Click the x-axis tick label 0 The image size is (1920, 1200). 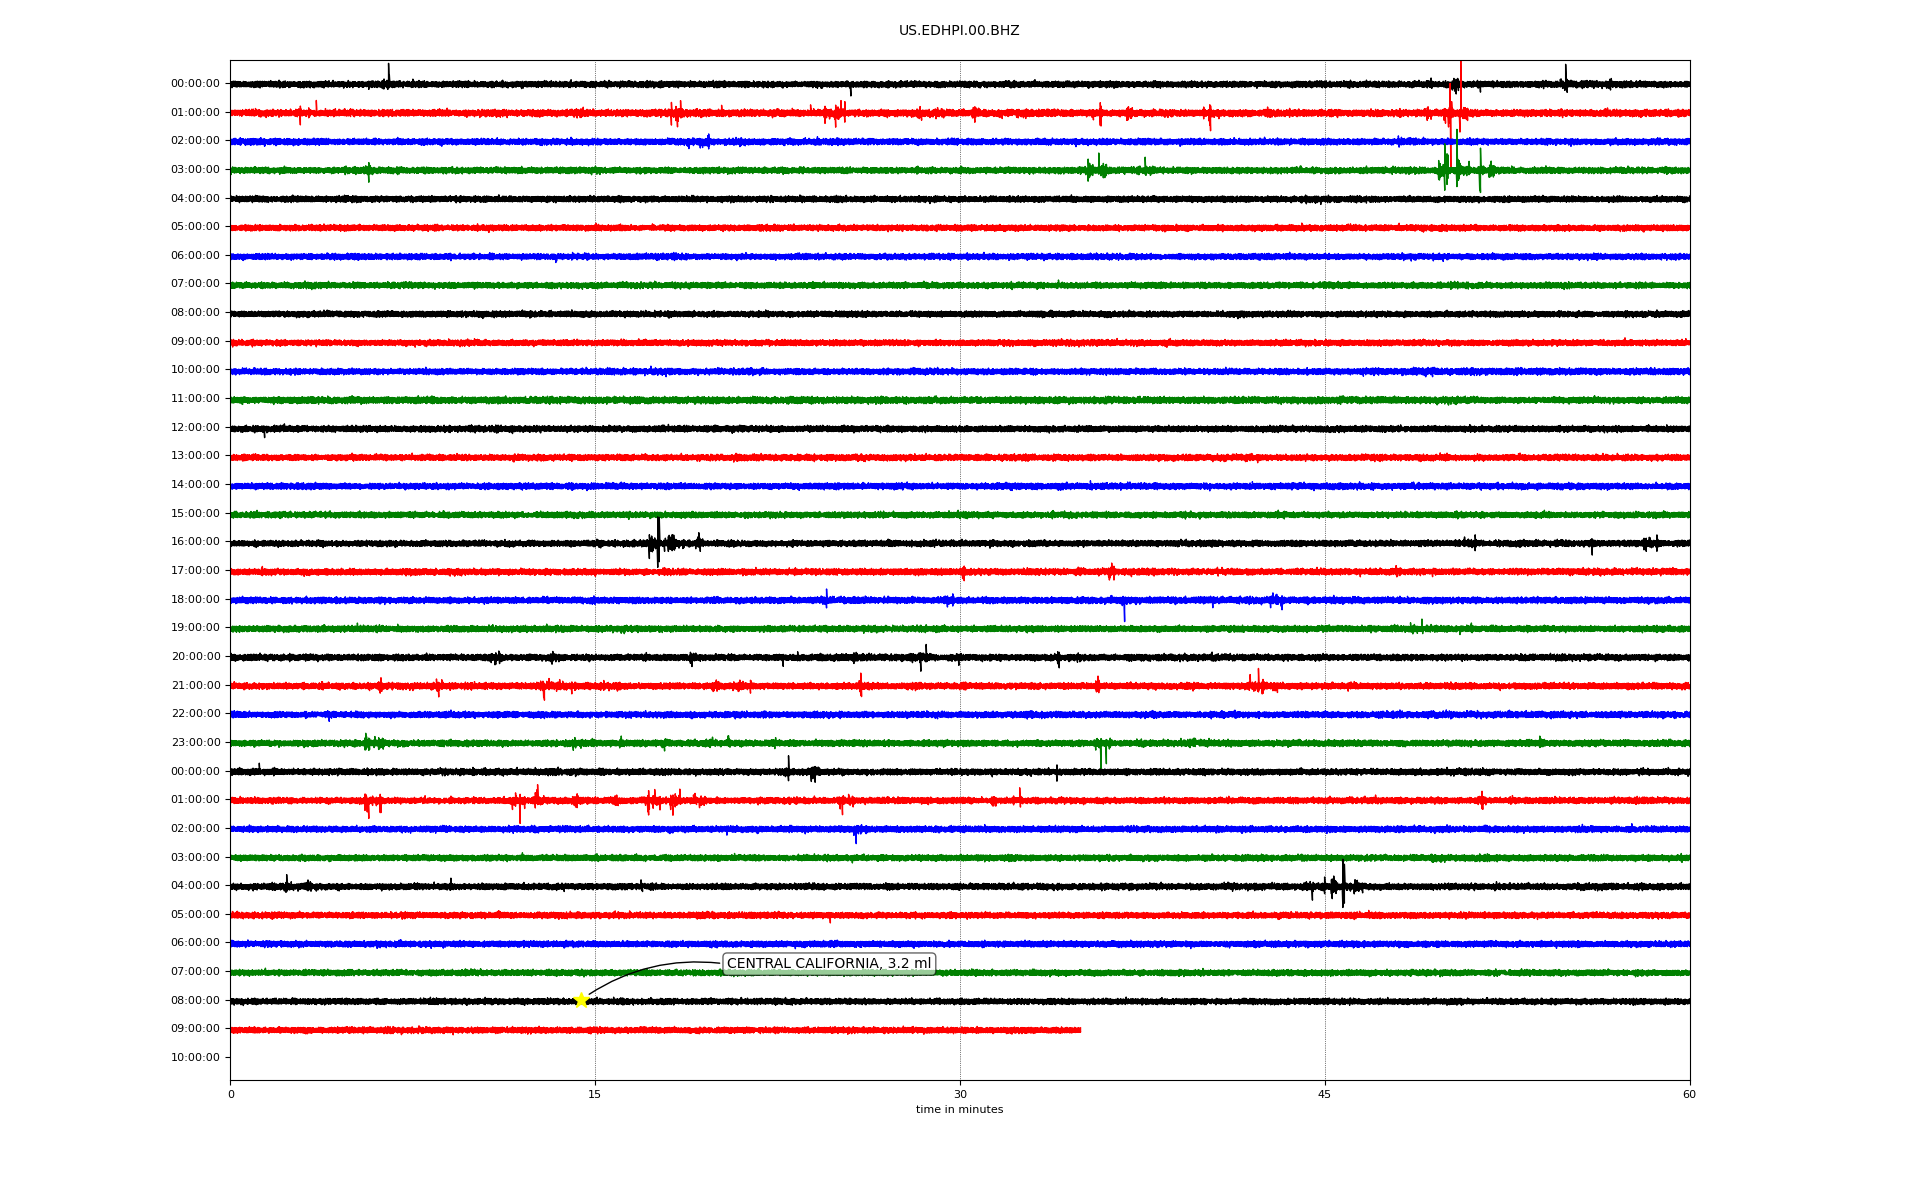click(231, 1095)
